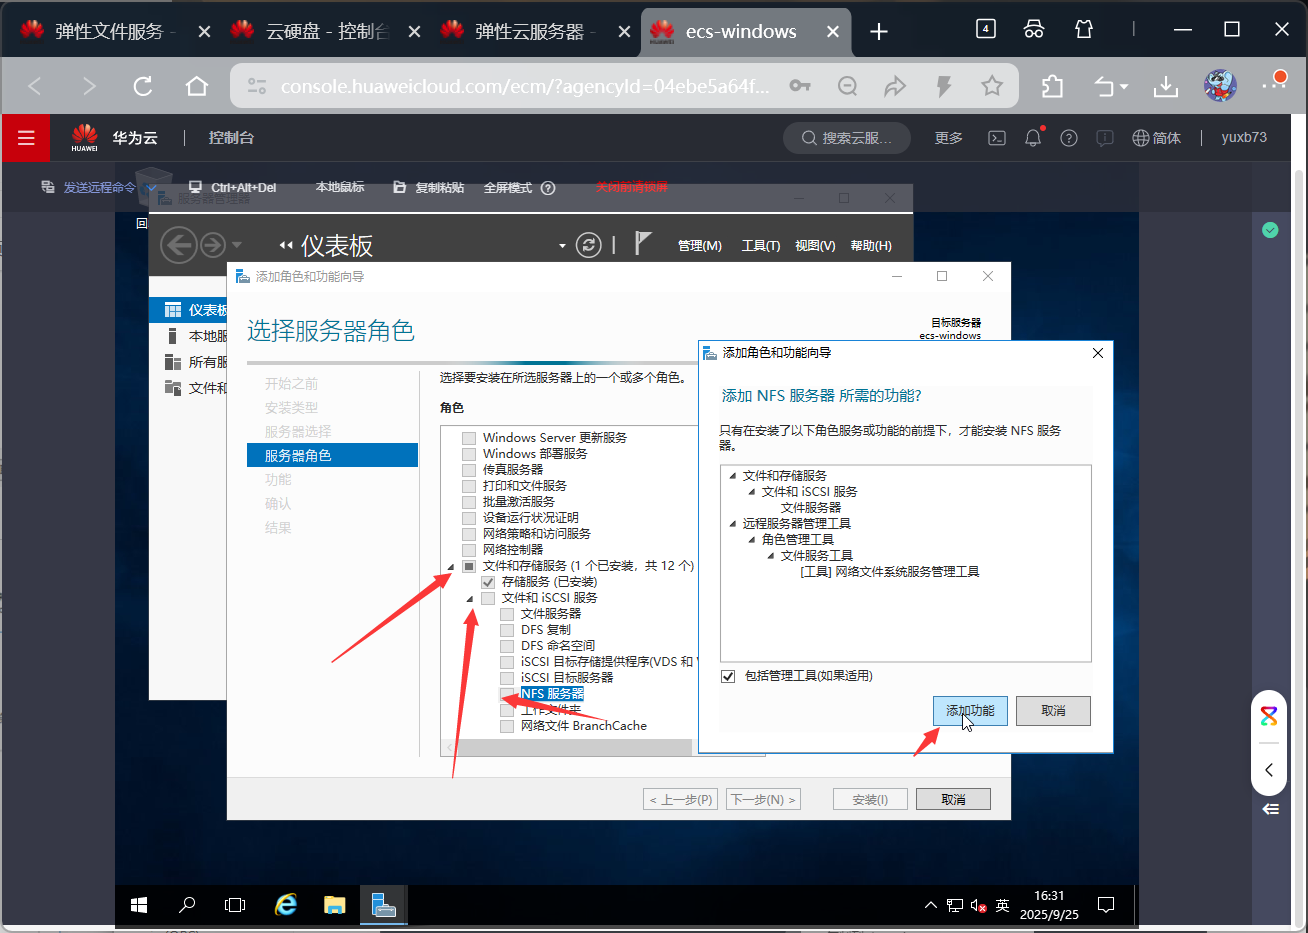Image resolution: width=1308 pixels, height=933 pixels.
Task: Open the 管理(M) menu
Action: pyautogui.click(x=699, y=246)
